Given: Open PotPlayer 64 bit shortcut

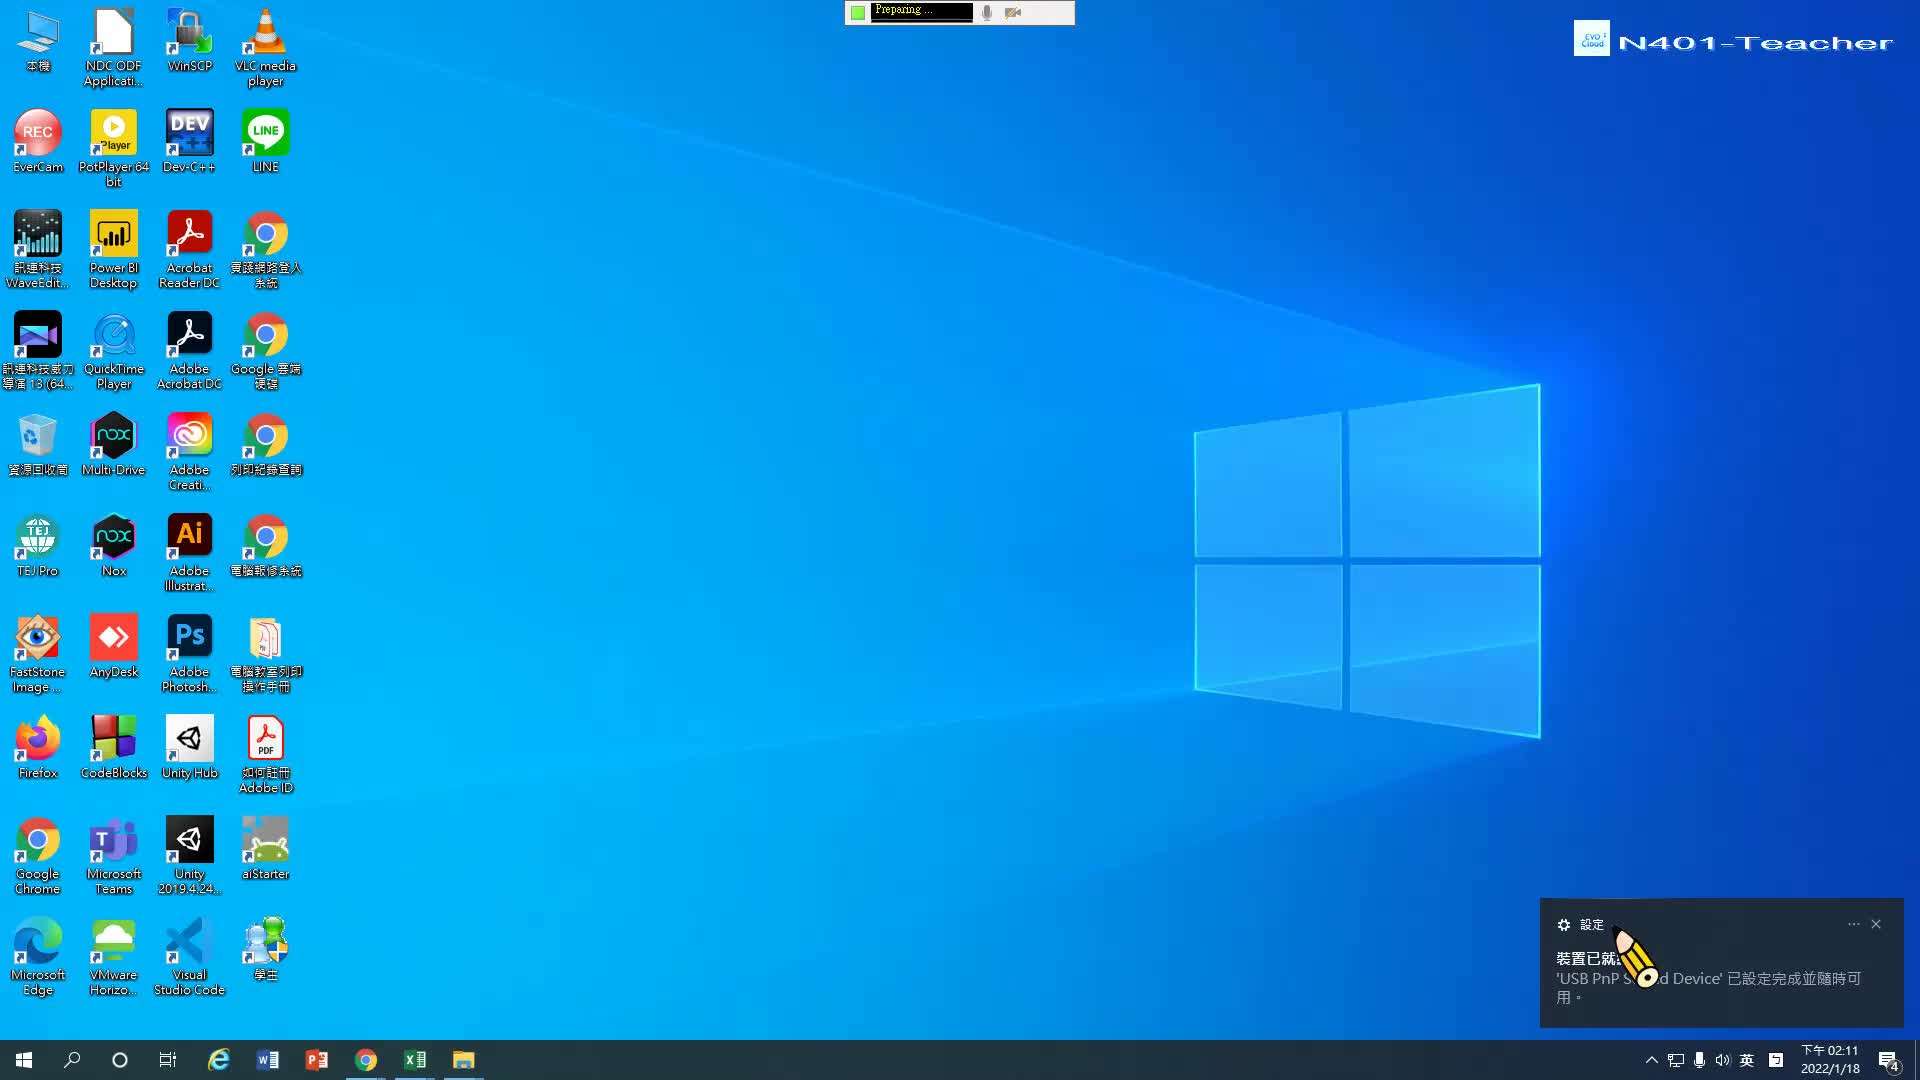Looking at the screenshot, I should [x=114, y=148].
